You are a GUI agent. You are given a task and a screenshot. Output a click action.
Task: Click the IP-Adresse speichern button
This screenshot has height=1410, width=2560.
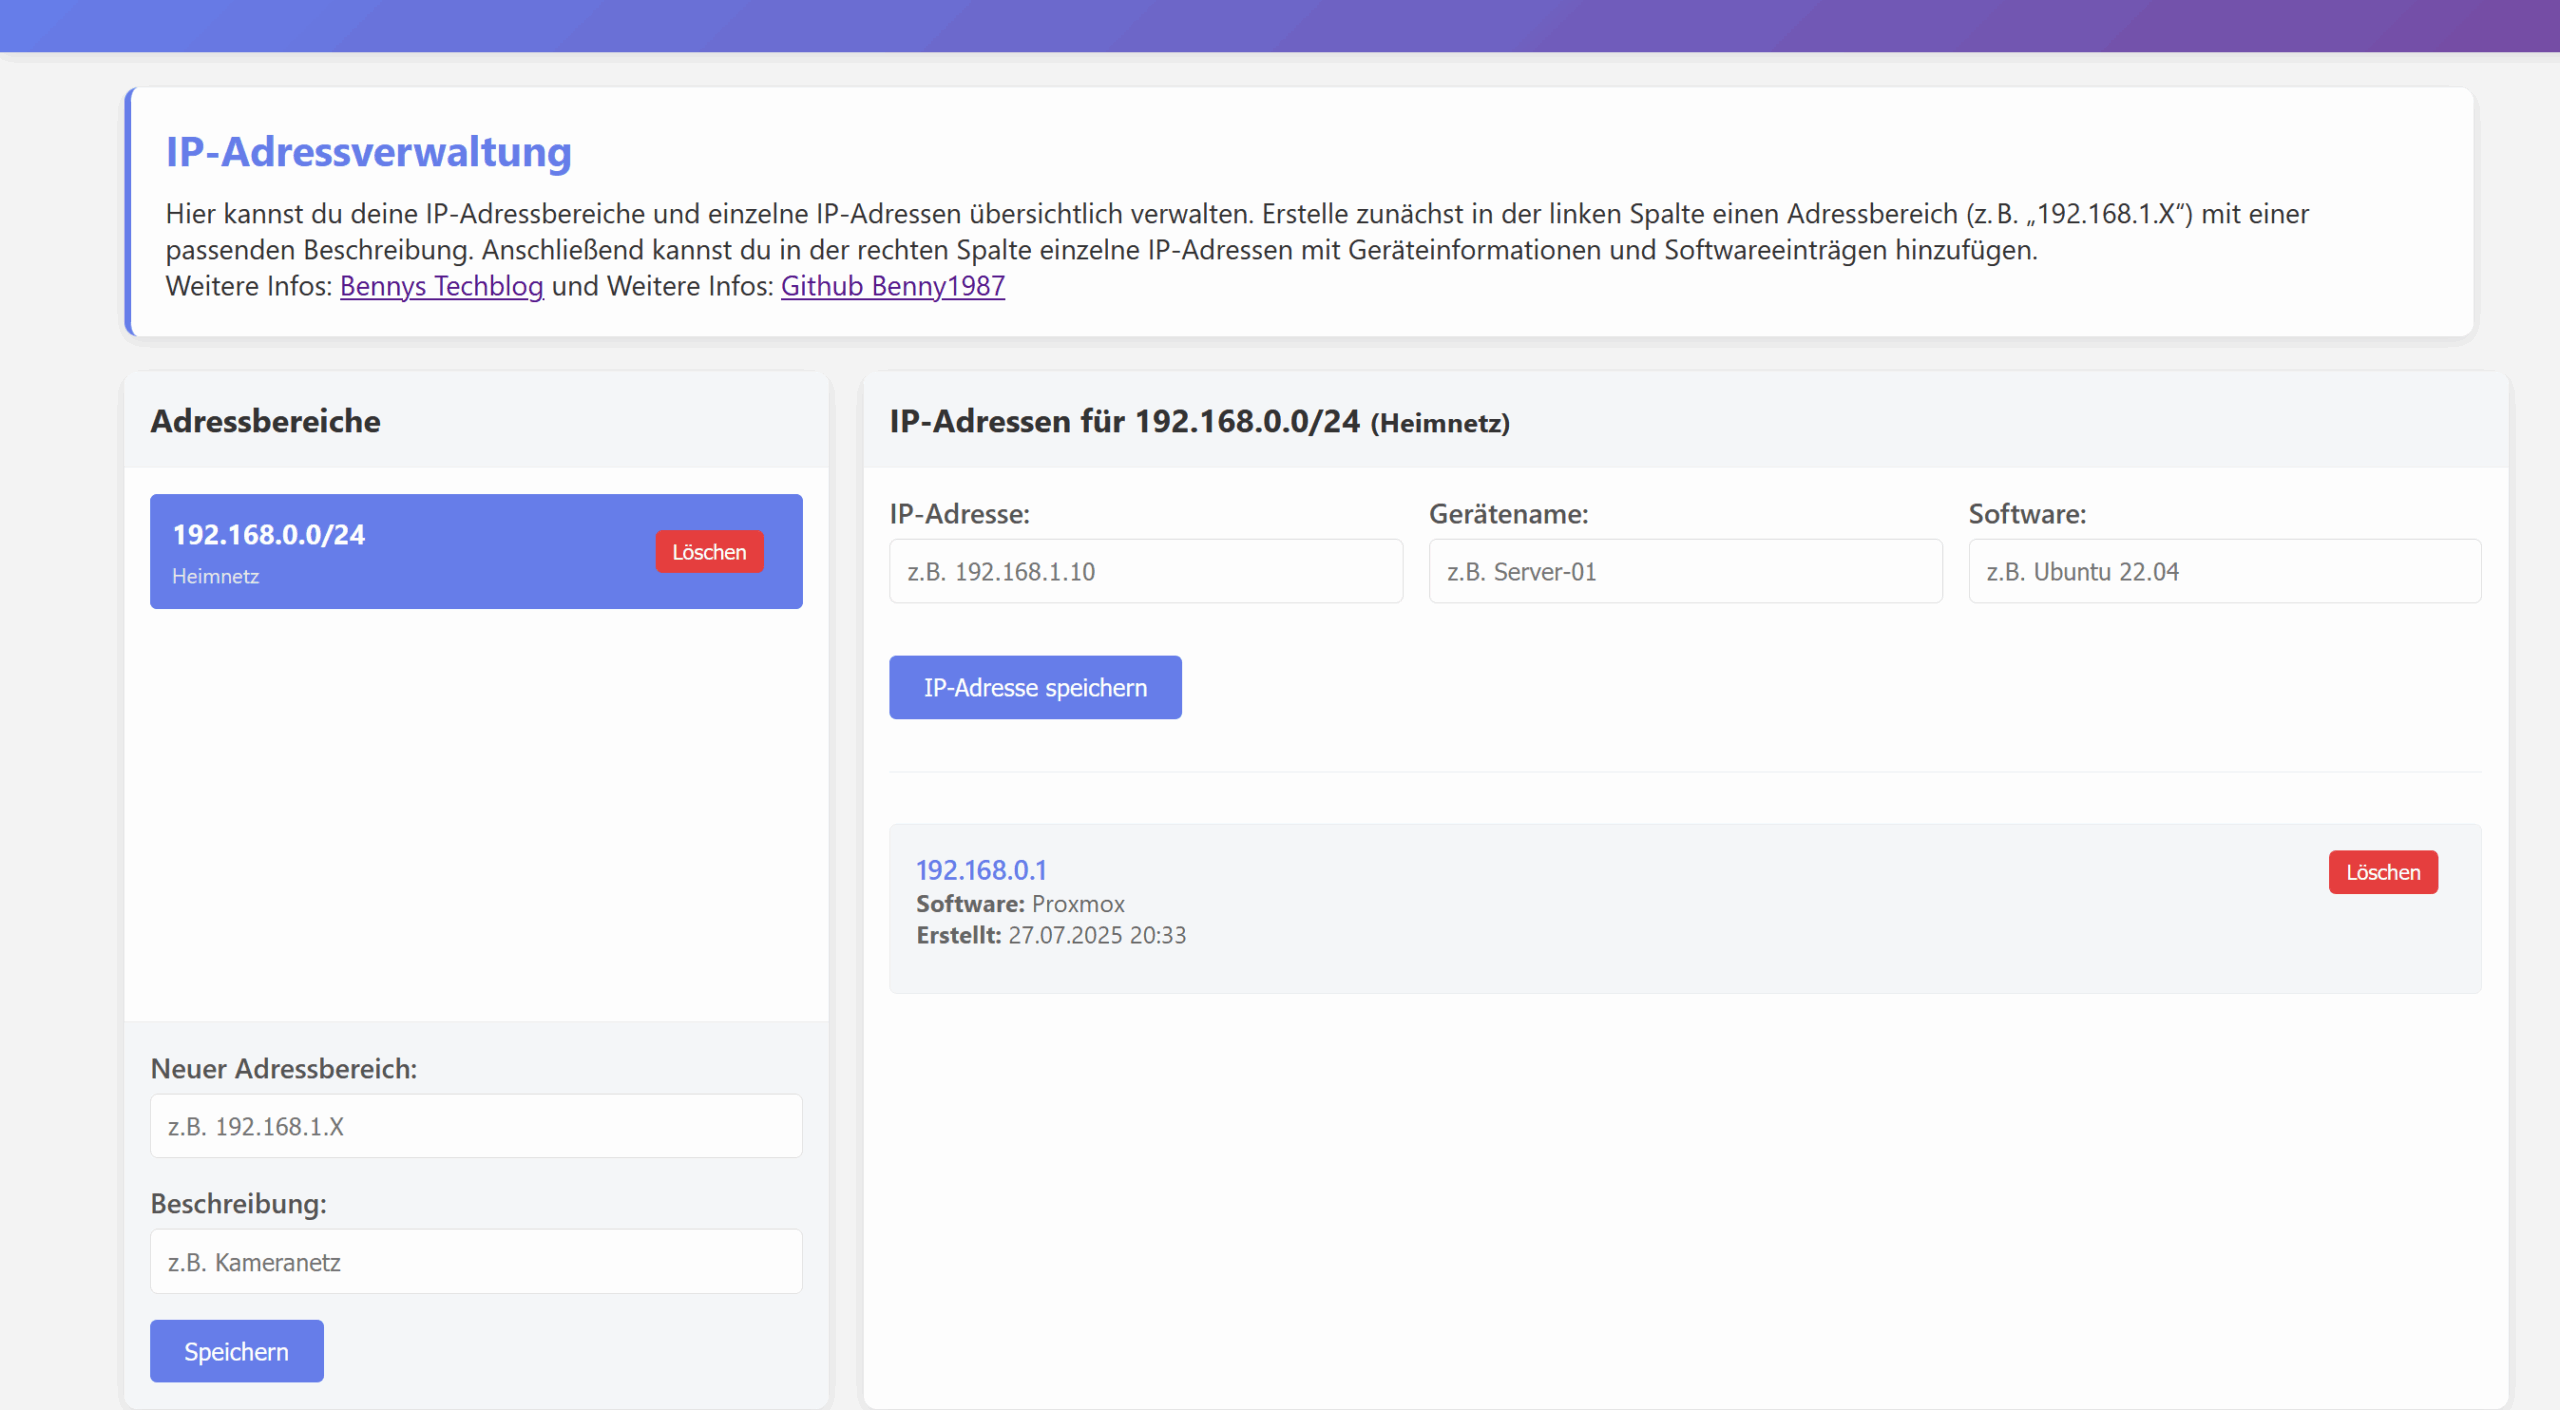tap(1035, 687)
